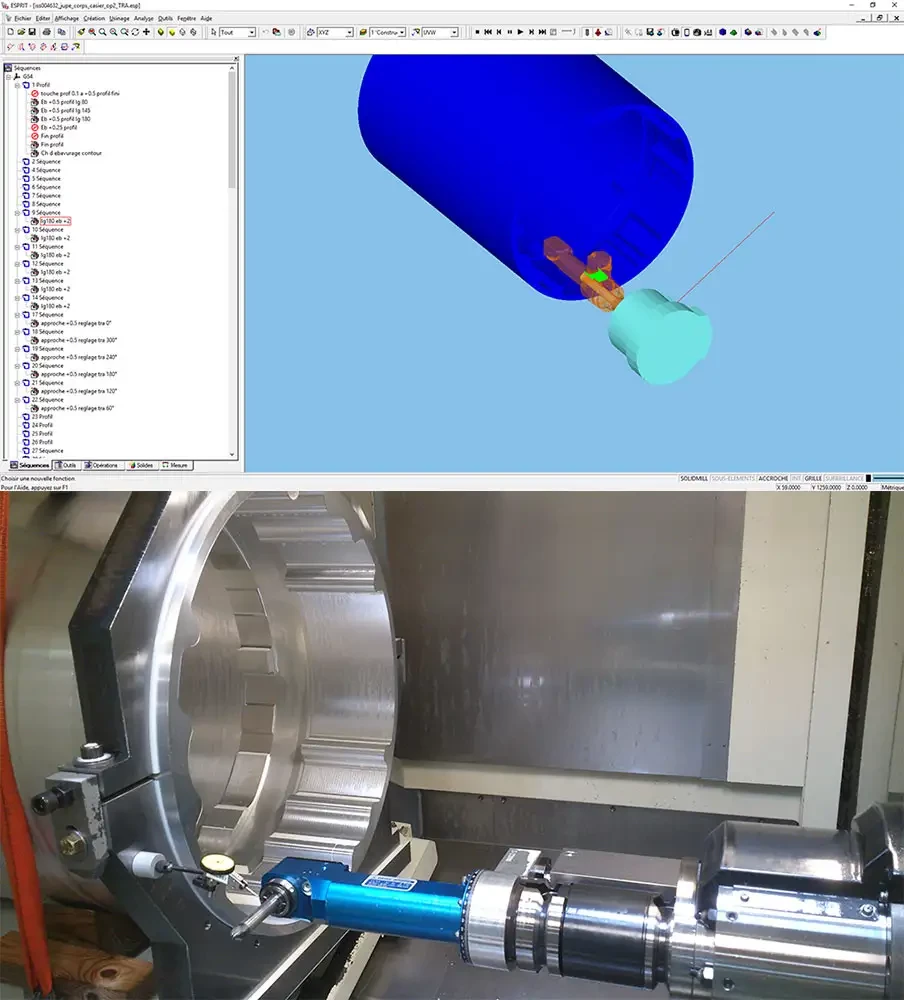Viewport: 904px width, 1000px height.
Task: Toggle ACCROCHE snap mode in status bar
Action: pyautogui.click(x=773, y=478)
